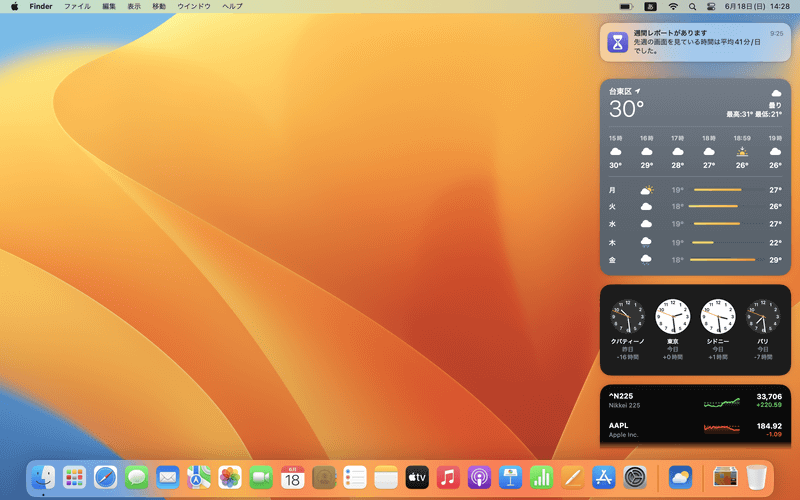Open the AAPL Apple Inc. stock row
The image size is (800, 500).
(x=695, y=430)
